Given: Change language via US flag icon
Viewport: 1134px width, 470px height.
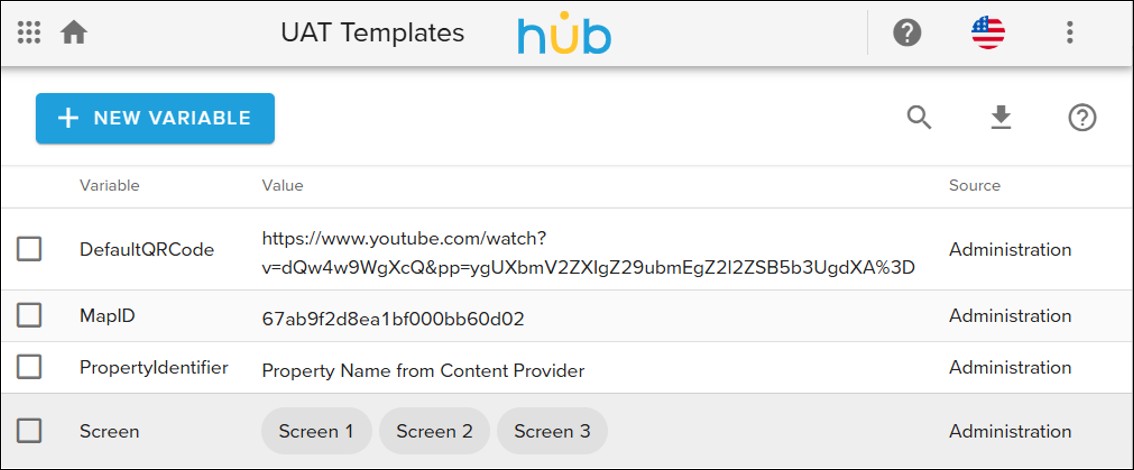Looking at the screenshot, I should pos(988,33).
